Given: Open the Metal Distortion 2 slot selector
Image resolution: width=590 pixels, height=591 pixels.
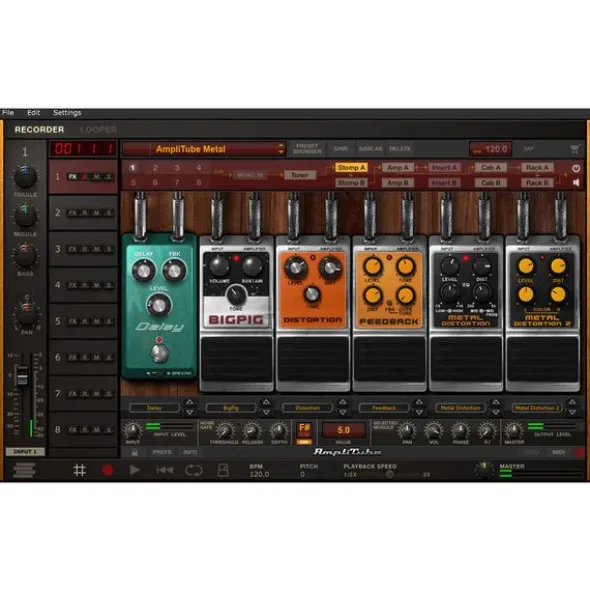Looking at the screenshot, I should click(537, 408).
